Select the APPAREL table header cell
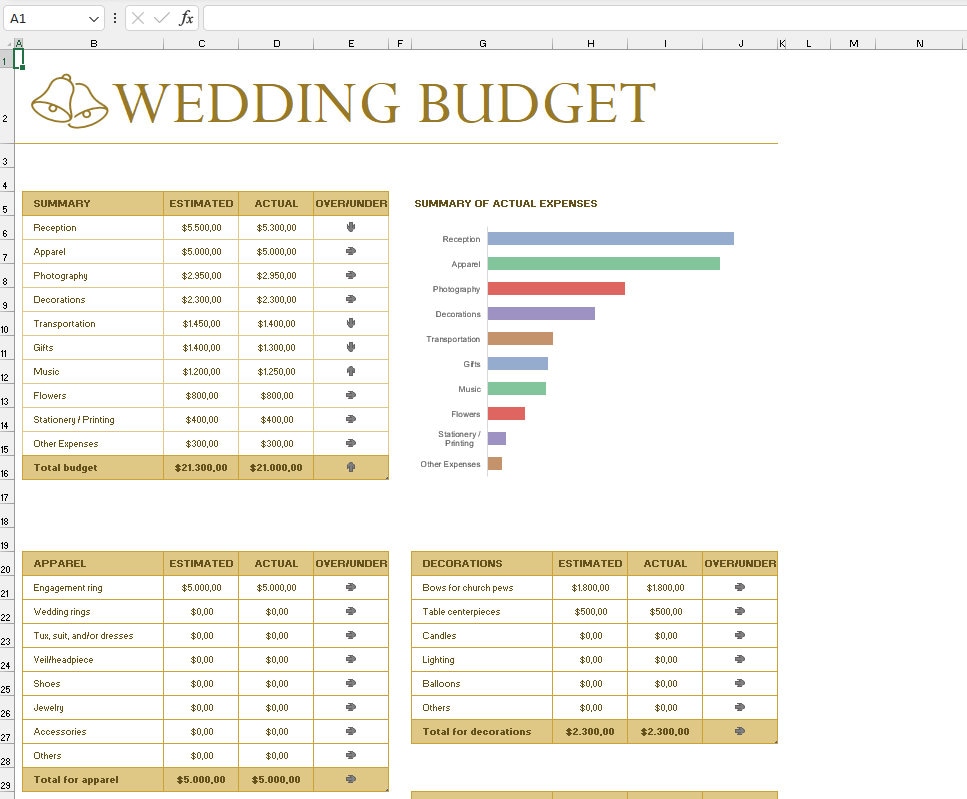 (93, 563)
